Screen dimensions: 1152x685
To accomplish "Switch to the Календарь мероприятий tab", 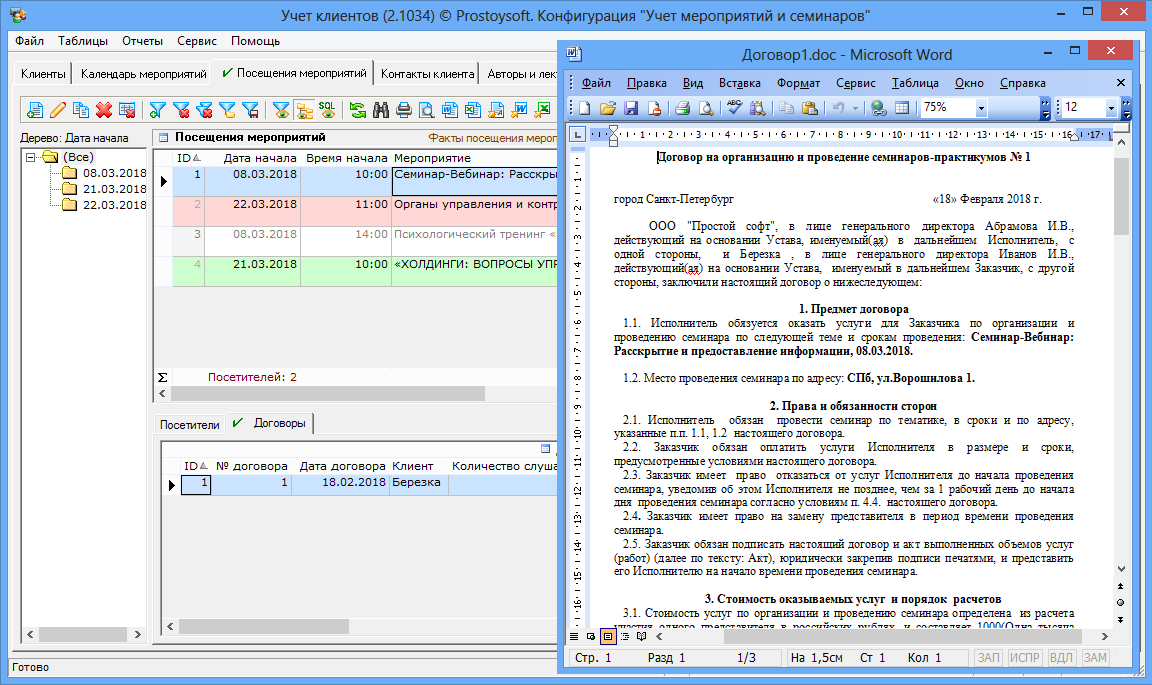I will (143, 73).
